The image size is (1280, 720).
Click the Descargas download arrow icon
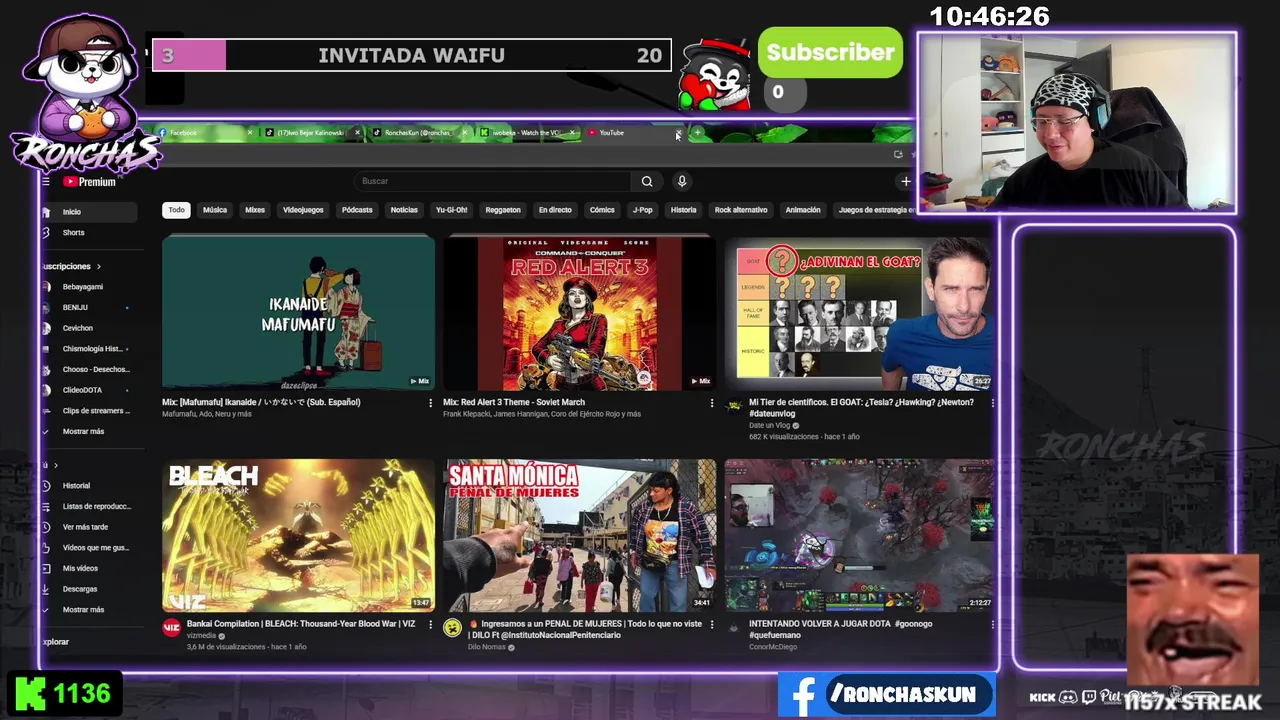pyautogui.click(x=46, y=589)
